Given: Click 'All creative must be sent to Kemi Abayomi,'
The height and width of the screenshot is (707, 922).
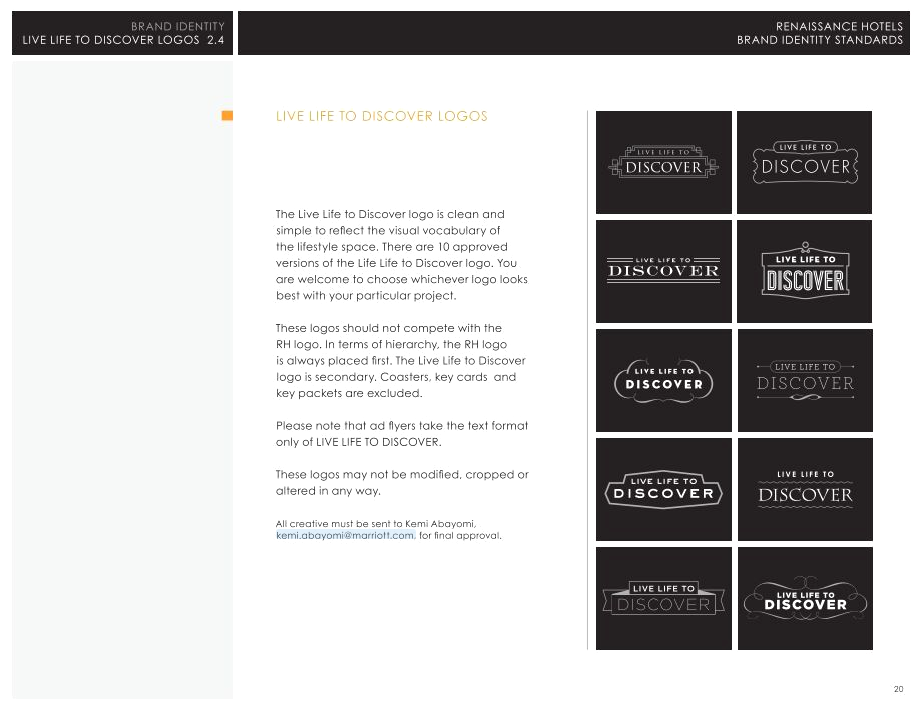Looking at the screenshot, I should click(376, 523).
